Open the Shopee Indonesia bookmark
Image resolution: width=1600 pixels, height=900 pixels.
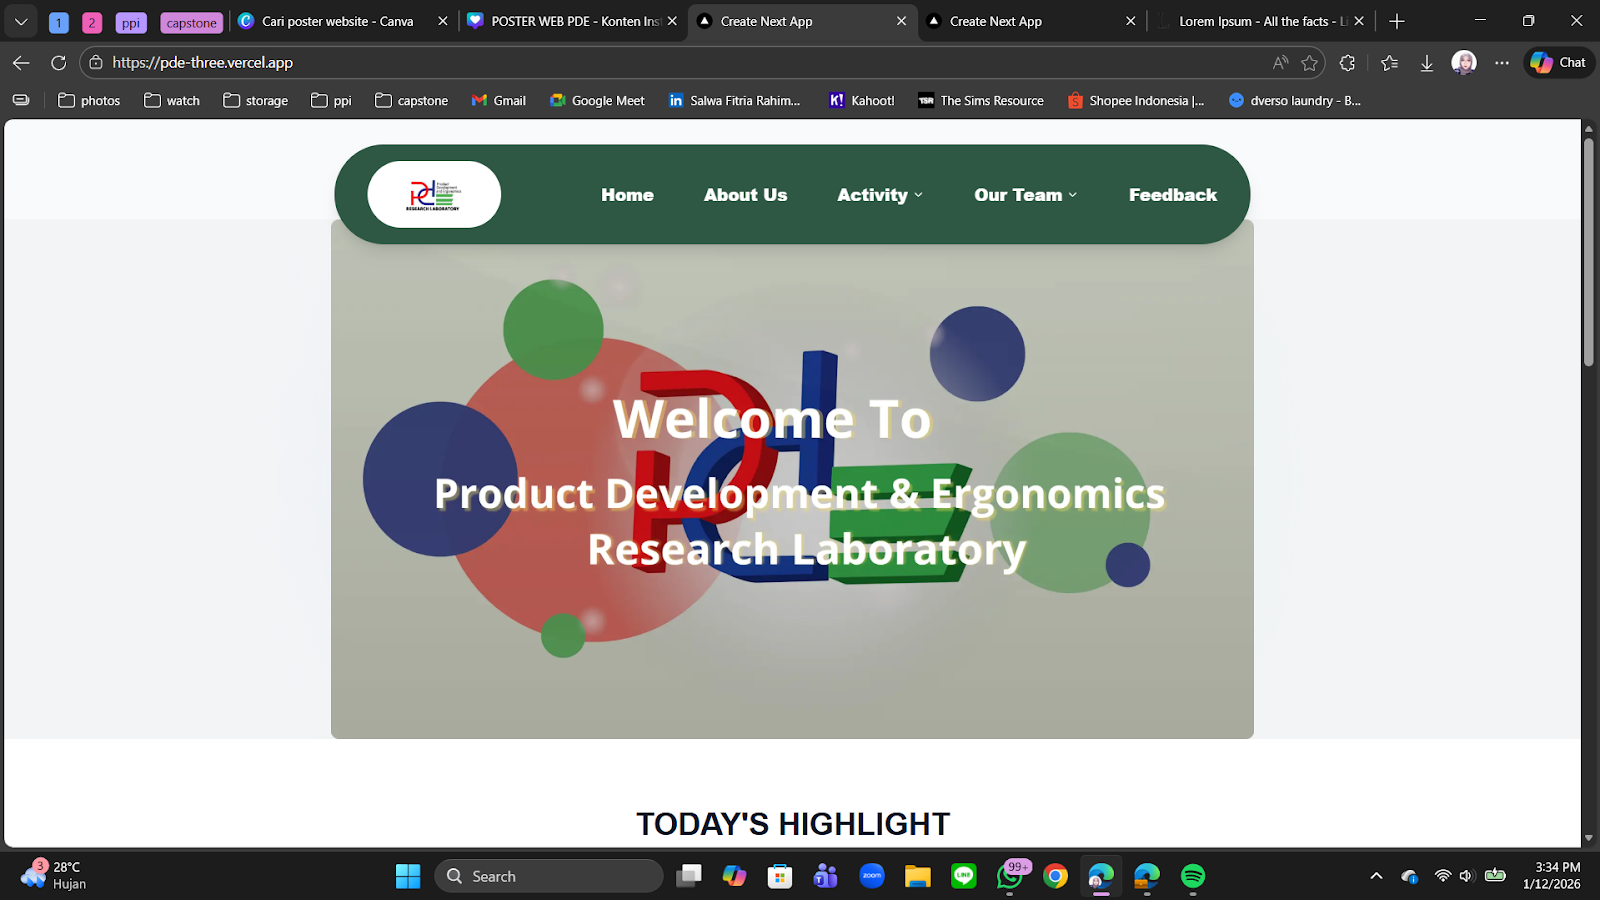pyautogui.click(x=1136, y=100)
